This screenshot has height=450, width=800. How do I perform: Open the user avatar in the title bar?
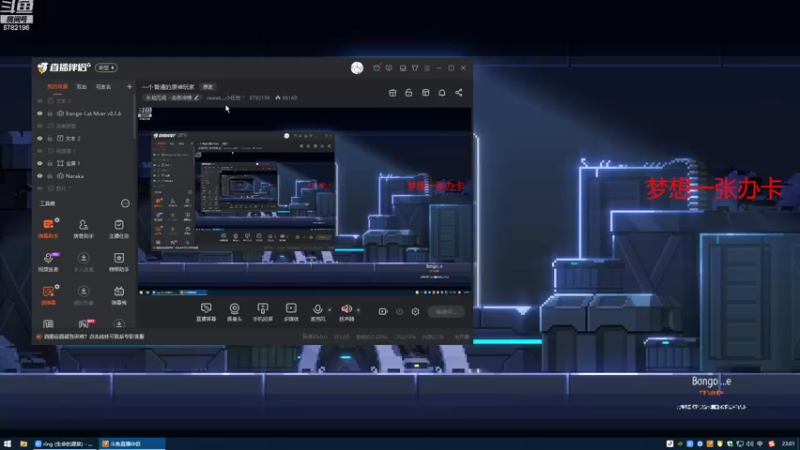pos(357,68)
